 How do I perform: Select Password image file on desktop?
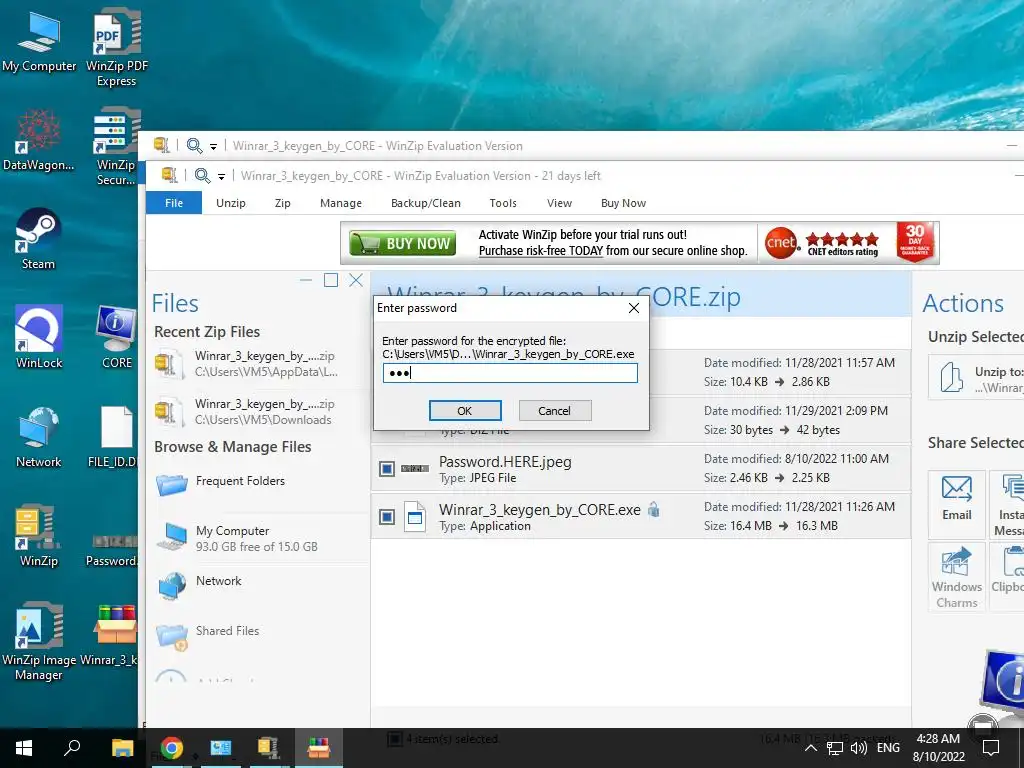pos(112,550)
